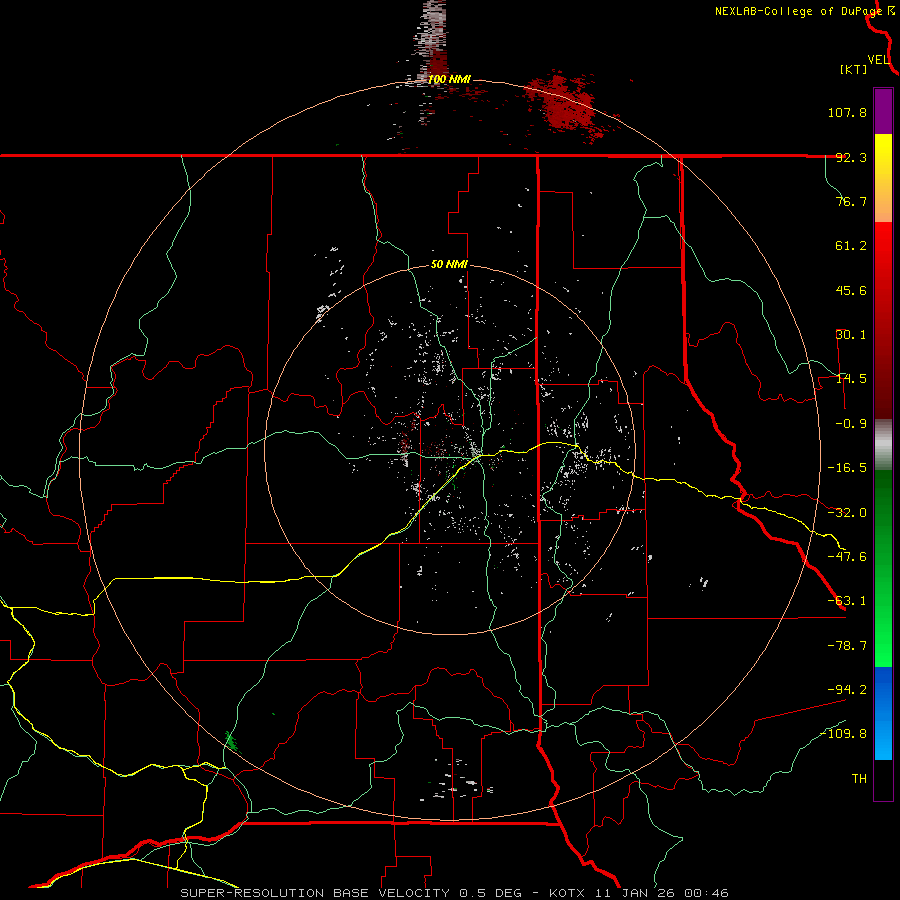Pick the gray zero-velocity segment of color bar
The width and height of the screenshot is (900, 900).
883,445
